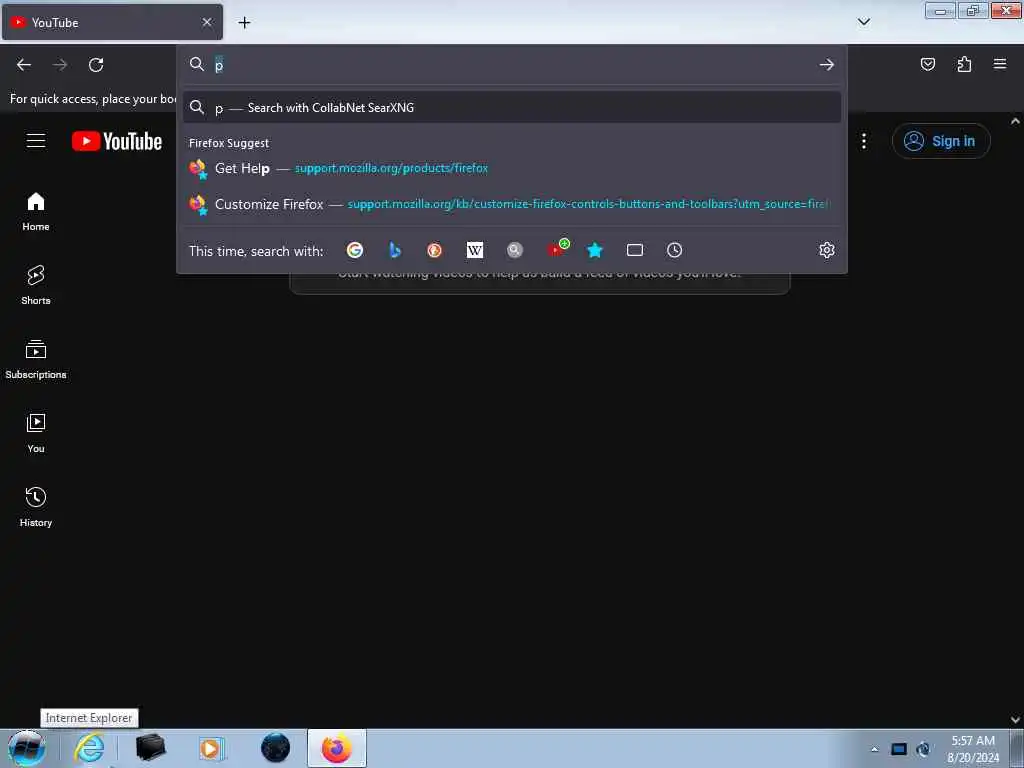1024x768 pixels.
Task: Search this time with Bing icon
Action: [x=394, y=250]
